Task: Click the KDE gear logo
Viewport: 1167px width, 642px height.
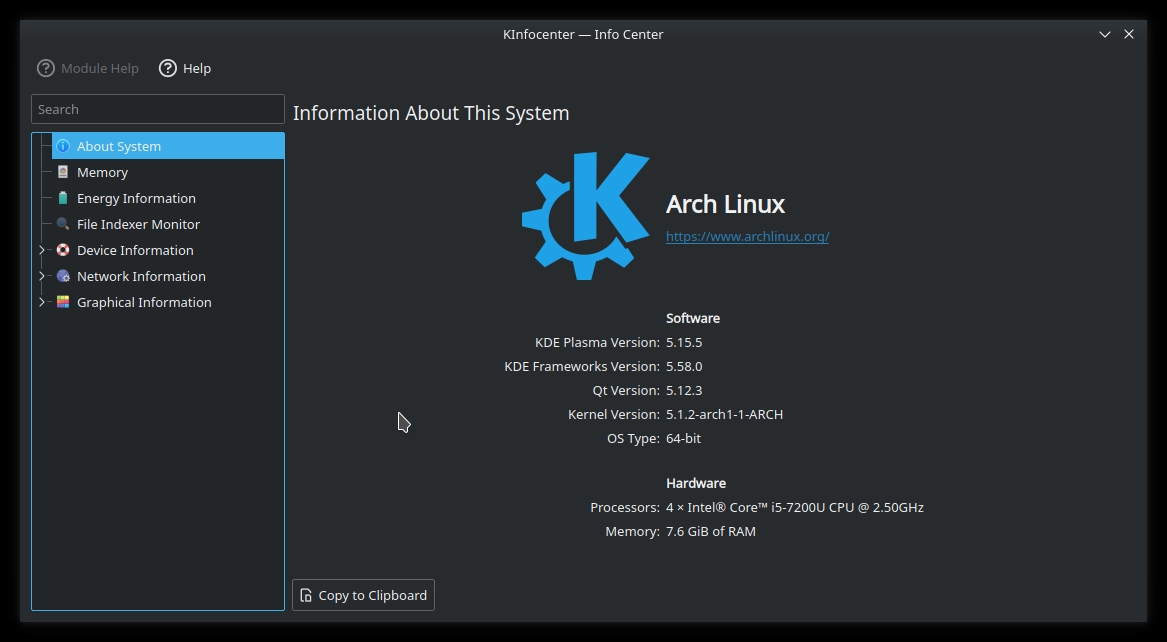Action: (586, 216)
